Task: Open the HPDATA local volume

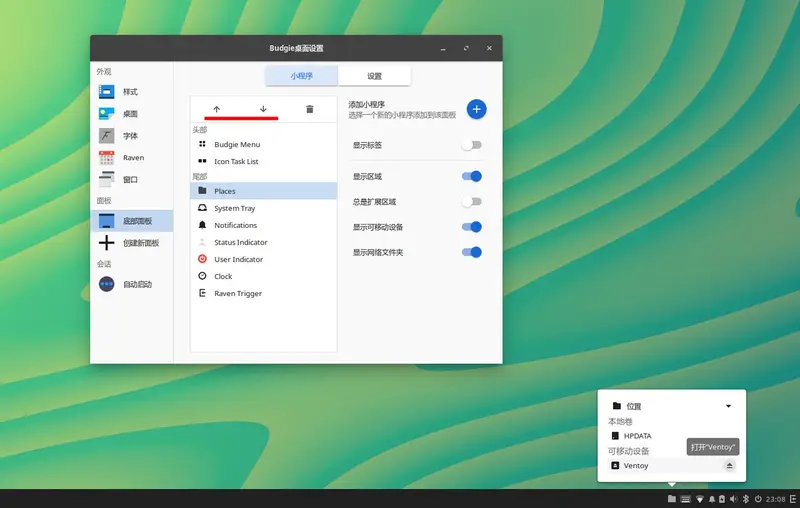Action: [637, 436]
